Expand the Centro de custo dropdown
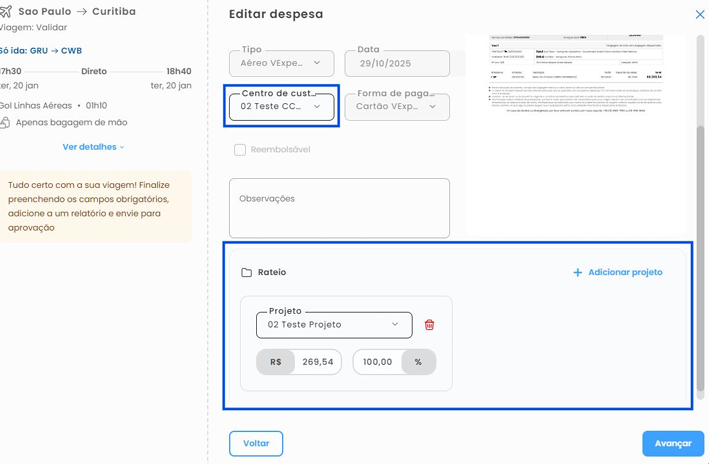 coord(281,106)
